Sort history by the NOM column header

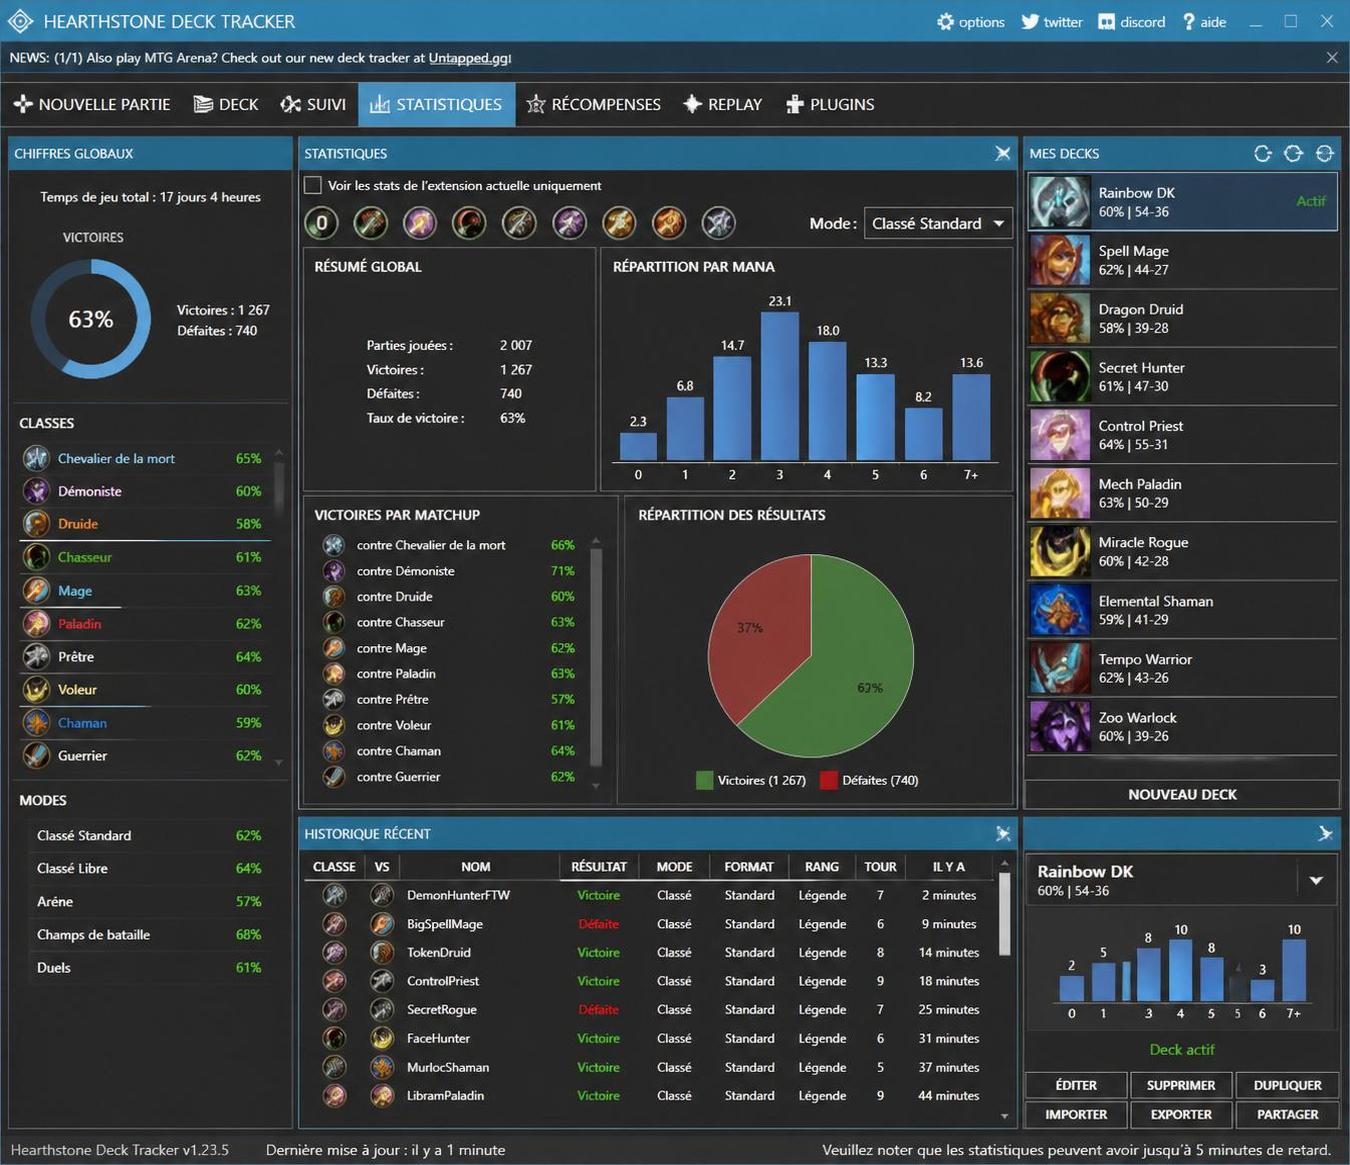point(476,867)
